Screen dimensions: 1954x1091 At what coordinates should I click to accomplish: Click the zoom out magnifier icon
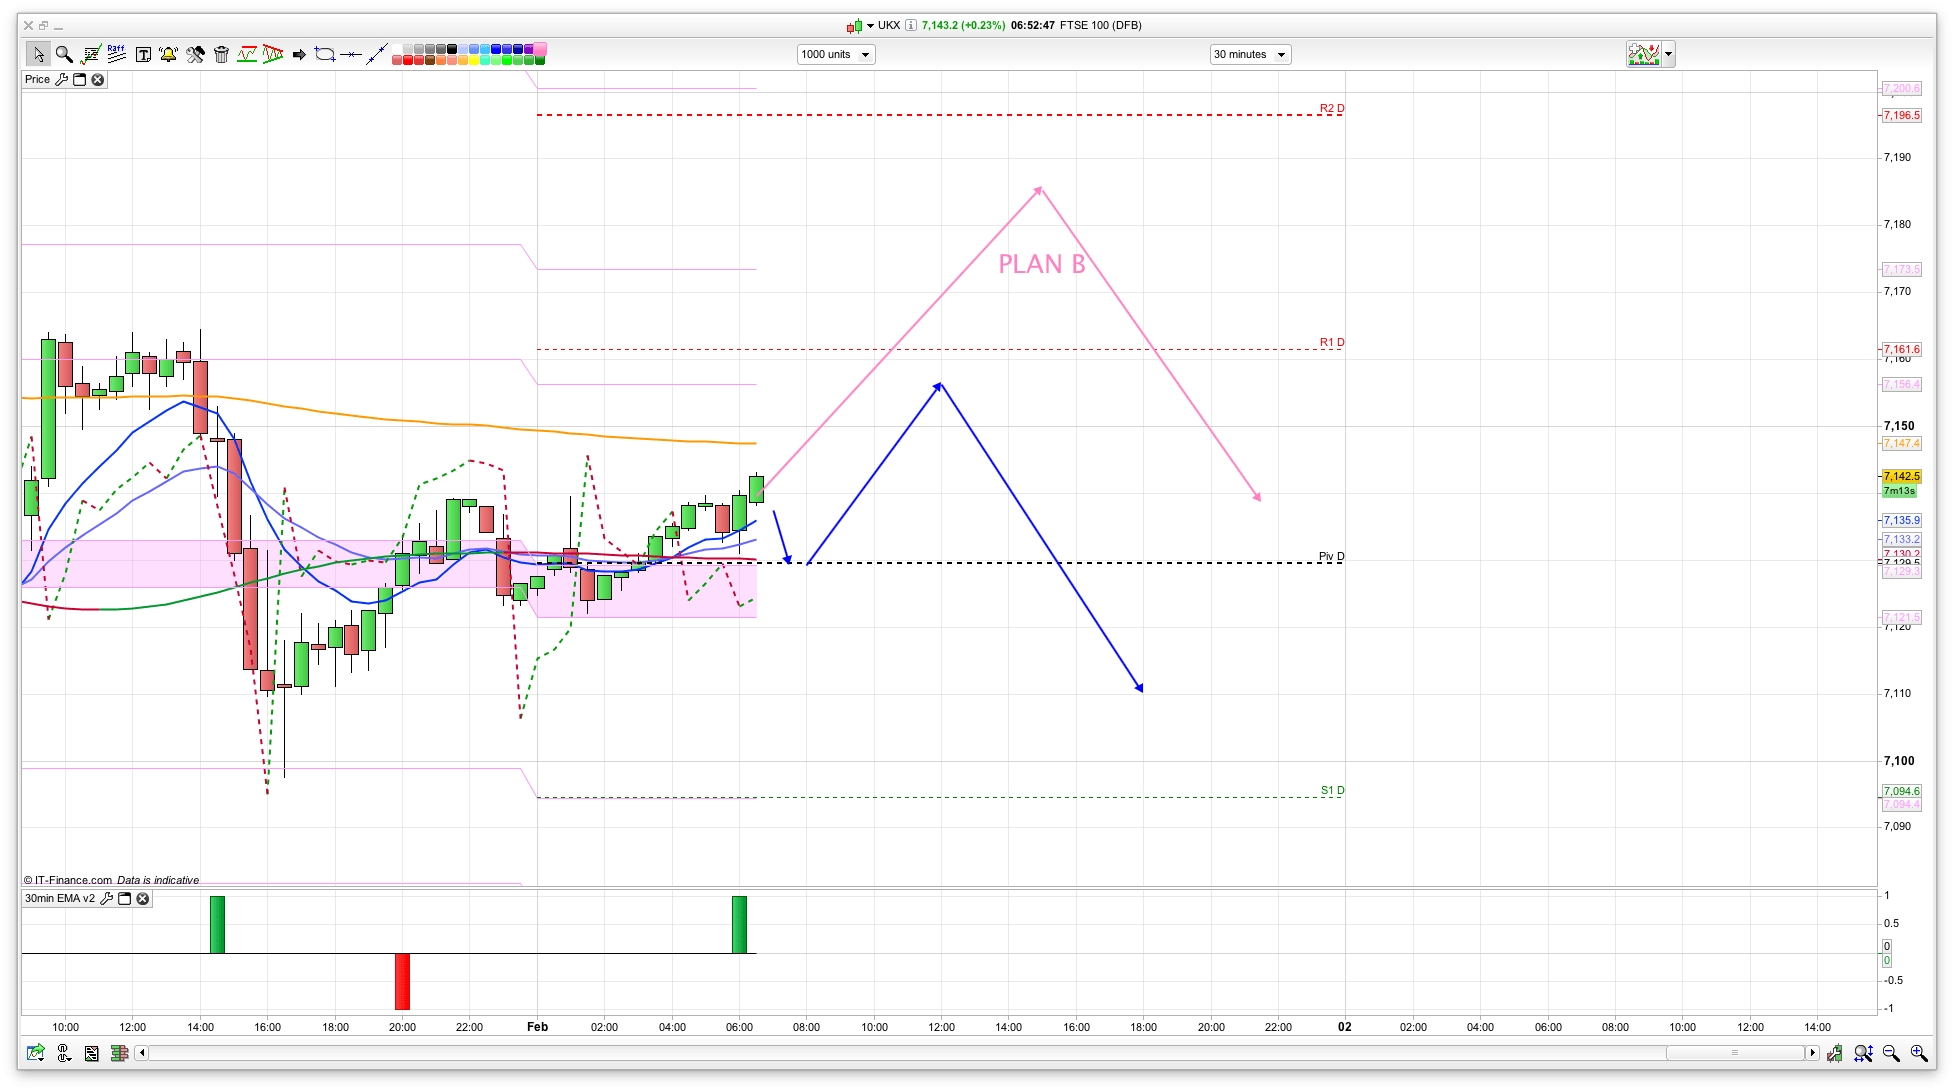point(1890,1053)
